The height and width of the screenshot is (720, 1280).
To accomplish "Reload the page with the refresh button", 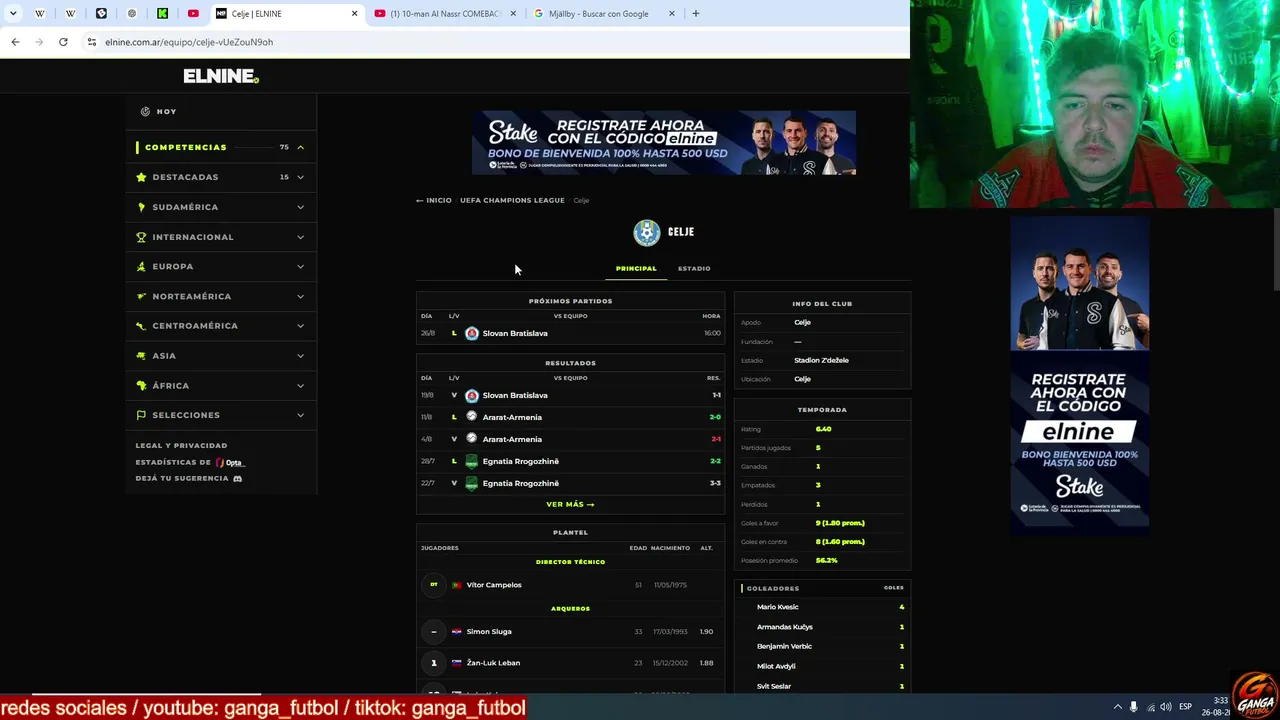I will click(x=63, y=42).
